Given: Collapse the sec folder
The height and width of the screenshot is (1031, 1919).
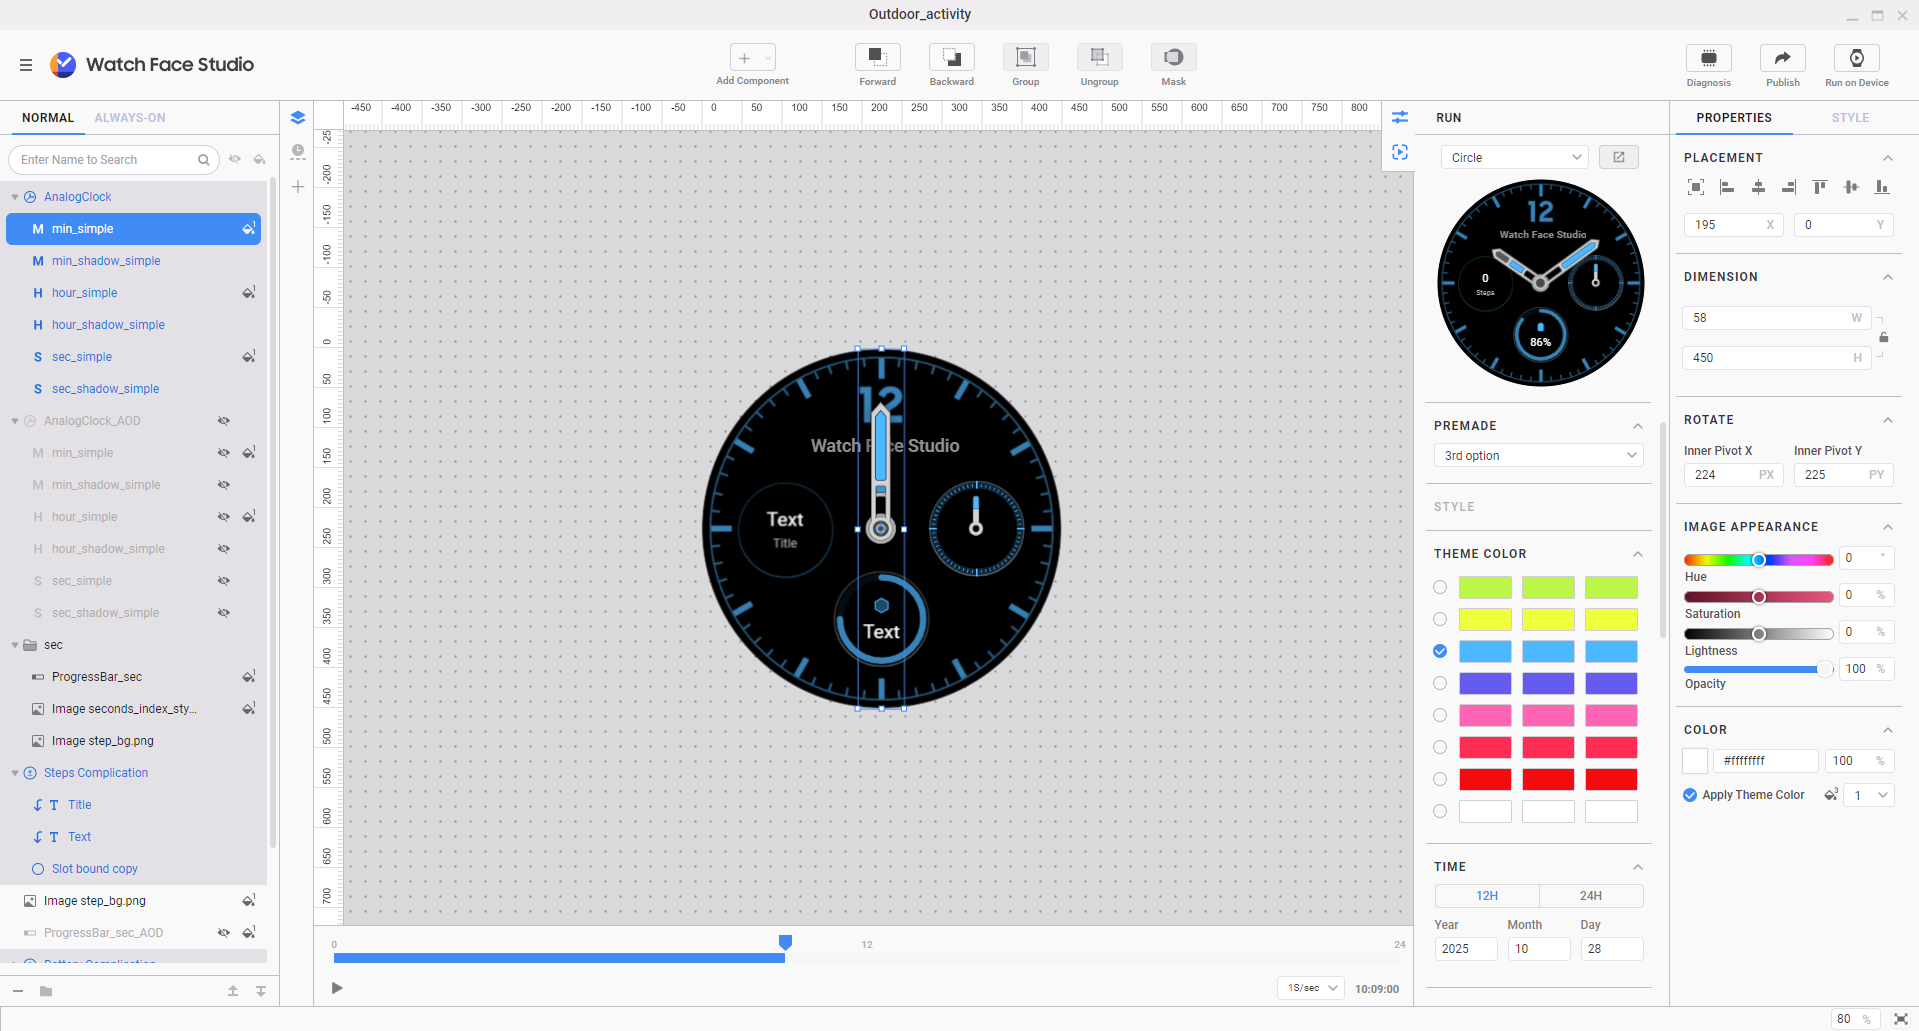Looking at the screenshot, I should [x=15, y=645].
